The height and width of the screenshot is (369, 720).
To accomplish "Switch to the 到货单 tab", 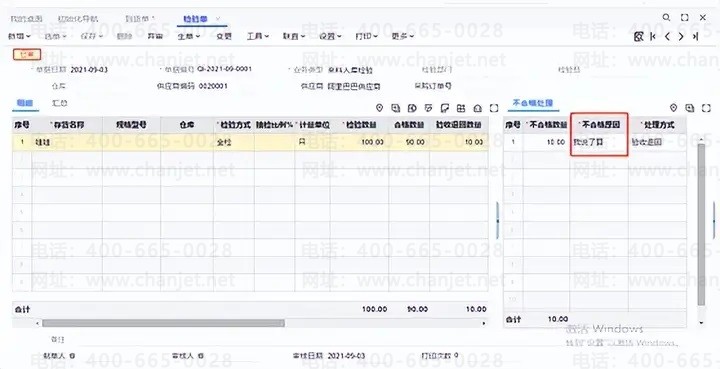I will tap(139, 19).
